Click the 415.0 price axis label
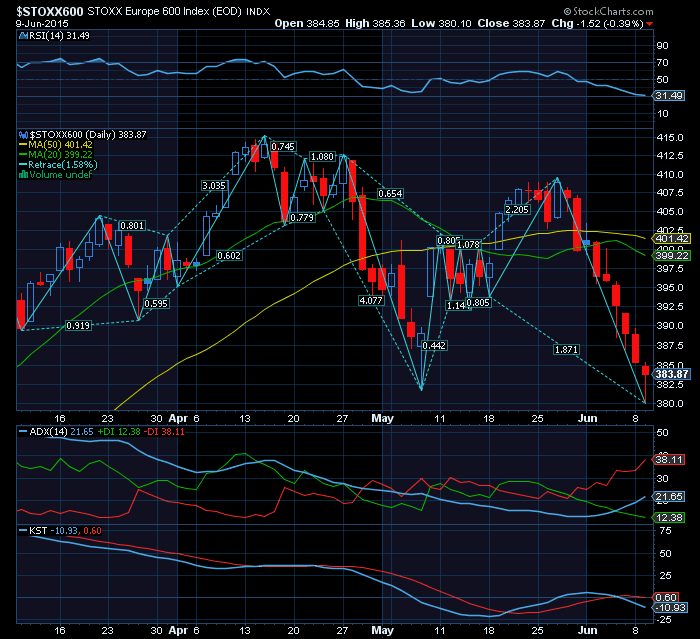Screen dimensions: 700x639 pos(670,138)
